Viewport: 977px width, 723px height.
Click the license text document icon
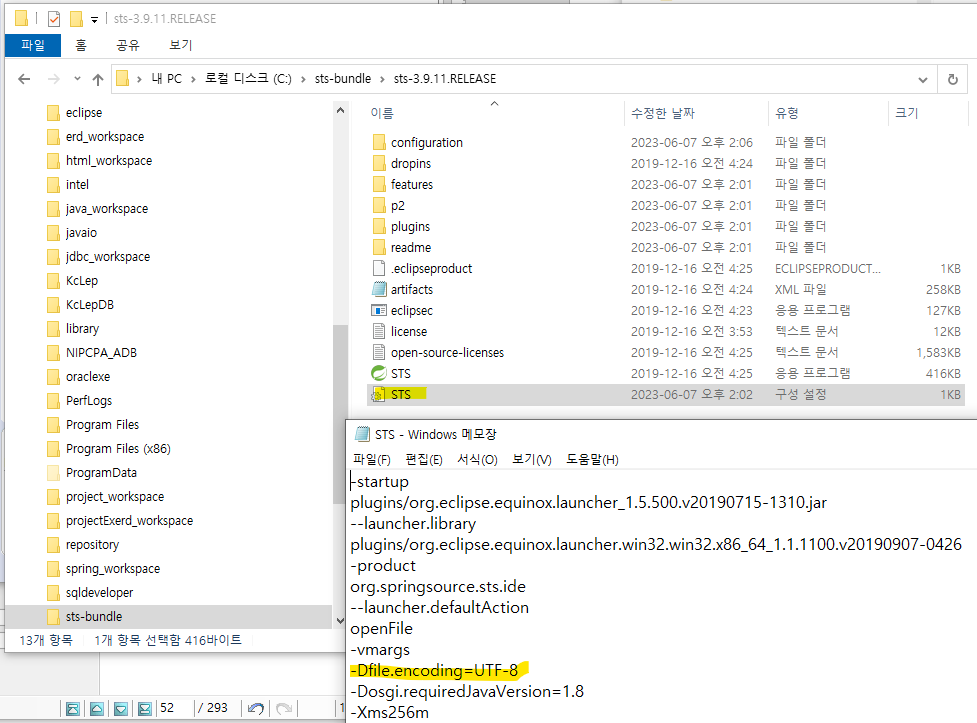click(x=379, y=332)
